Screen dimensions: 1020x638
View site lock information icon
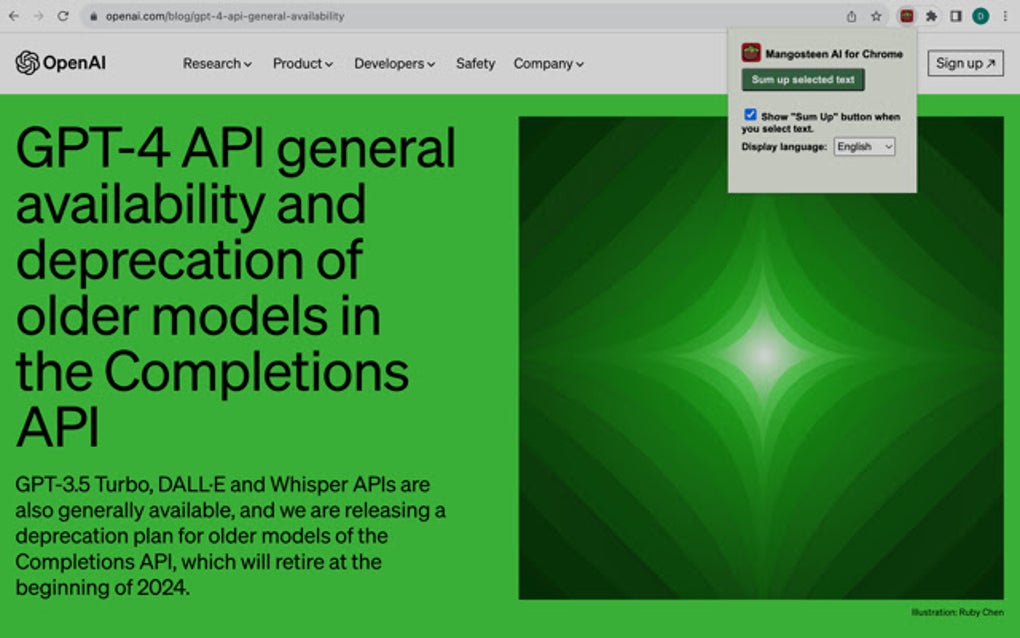tap(94, 16)
